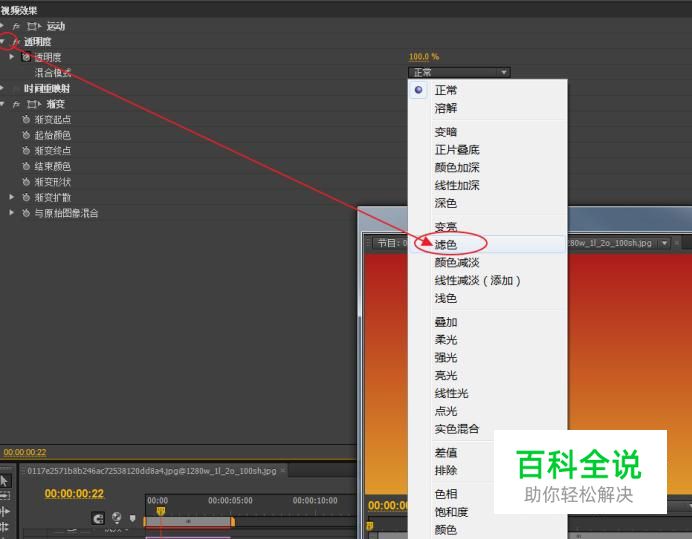Choose 强光 blend mode
Image resolution: width=692 pixels, height=539 pixels.
[488, 358]
